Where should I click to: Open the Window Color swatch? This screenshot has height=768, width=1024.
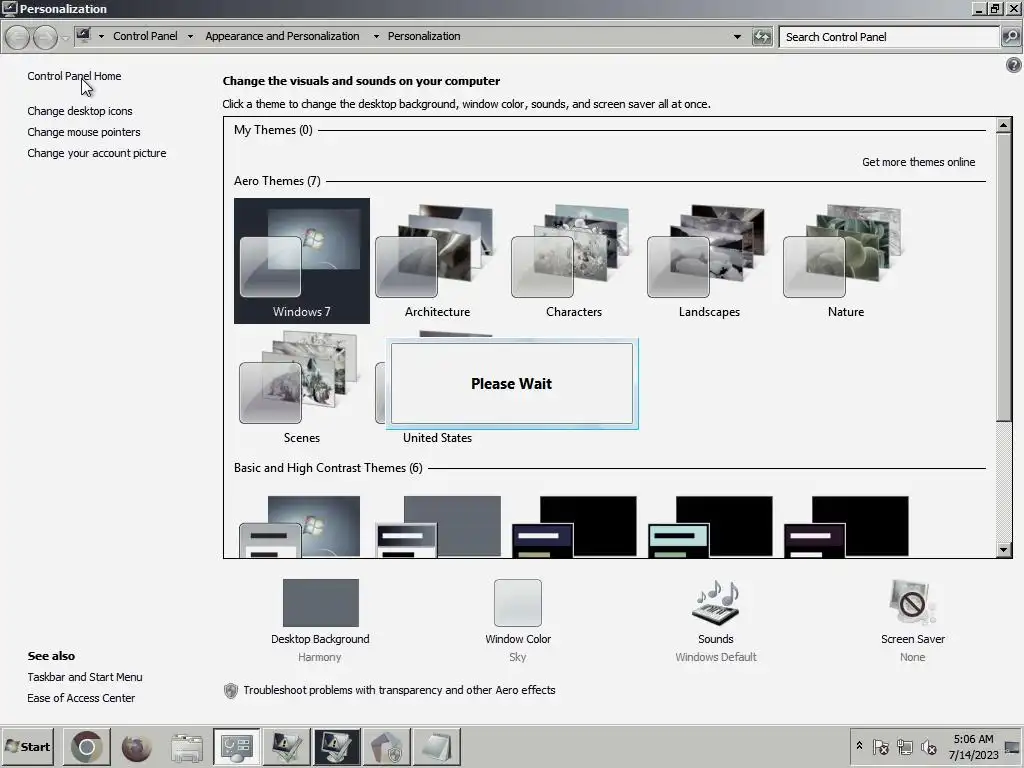pos(518,603)
